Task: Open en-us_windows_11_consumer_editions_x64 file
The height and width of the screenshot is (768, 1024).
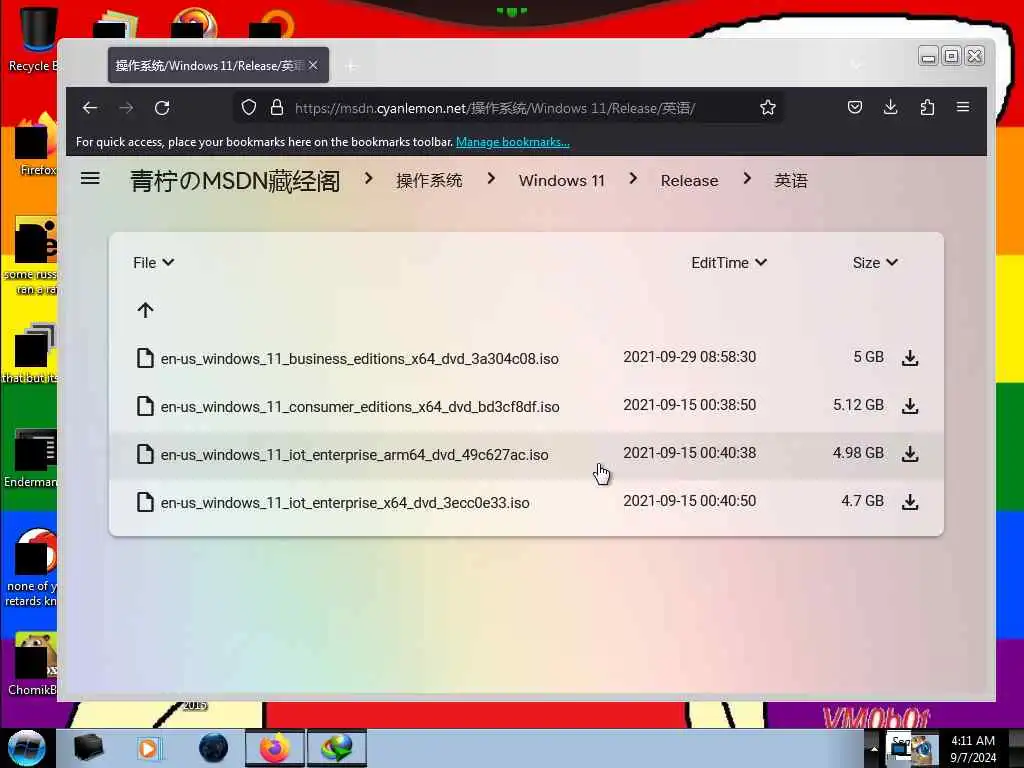Action: pyautogui.click(x=360, y=407)
